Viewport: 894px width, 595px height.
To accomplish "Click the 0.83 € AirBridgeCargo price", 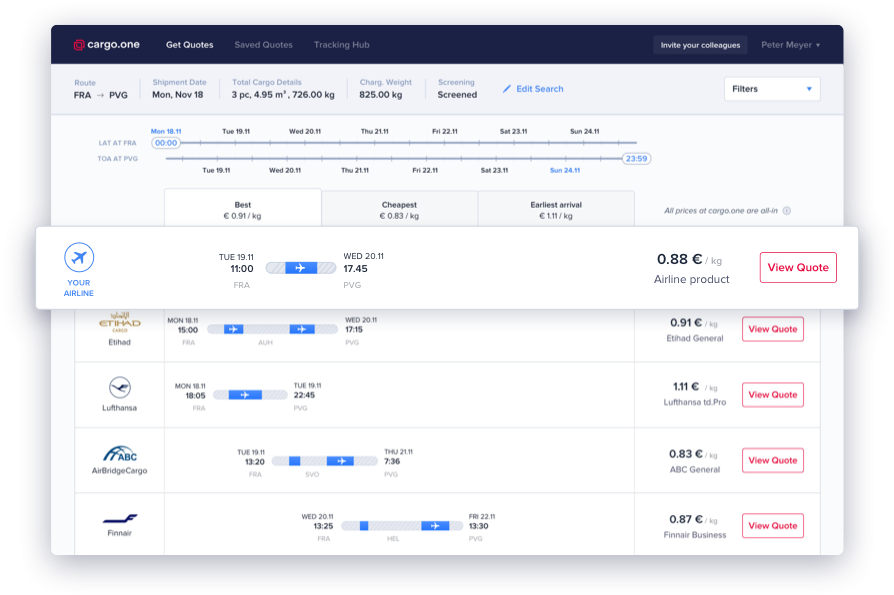I will (693, 454).
